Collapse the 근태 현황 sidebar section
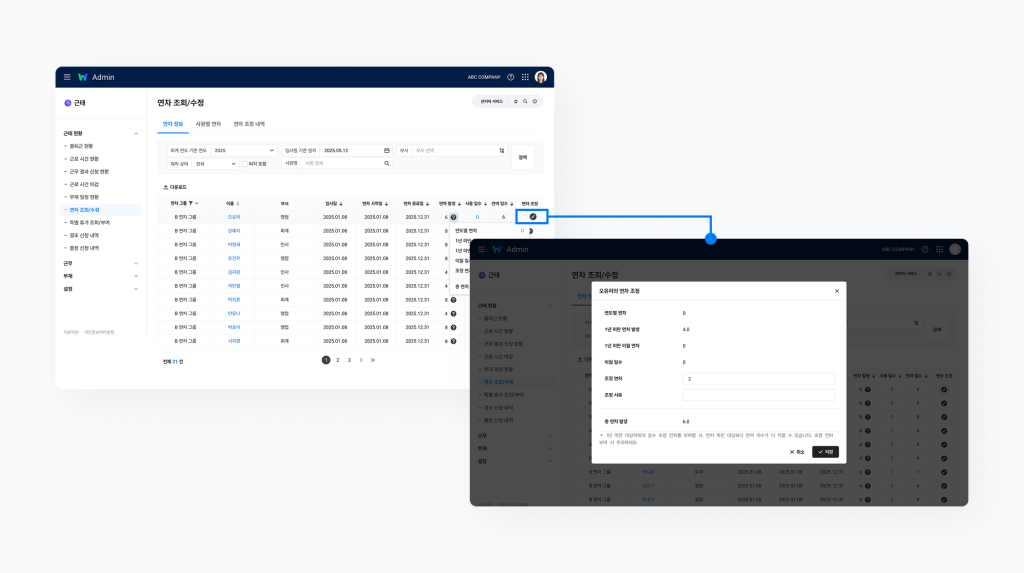Image resolution: width=1024 pixels, height=573 pixels. 136,133
